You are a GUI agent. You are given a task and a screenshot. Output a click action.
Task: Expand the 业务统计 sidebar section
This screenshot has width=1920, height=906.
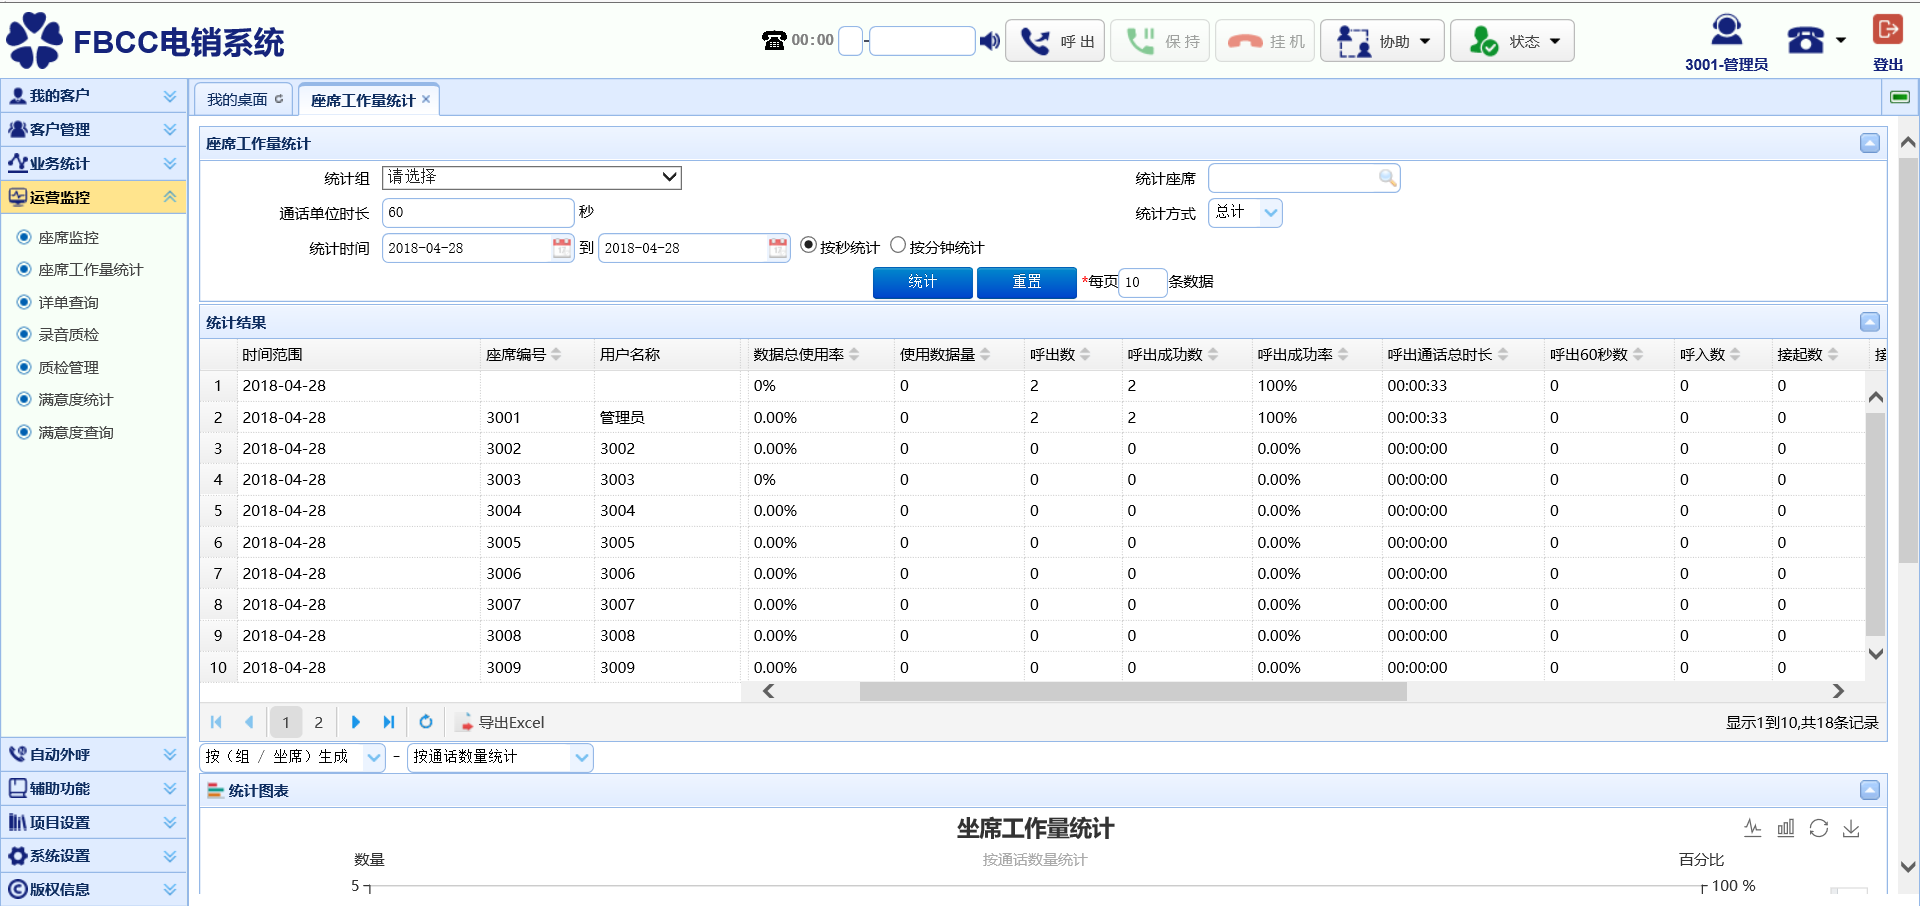coord(93,163)
